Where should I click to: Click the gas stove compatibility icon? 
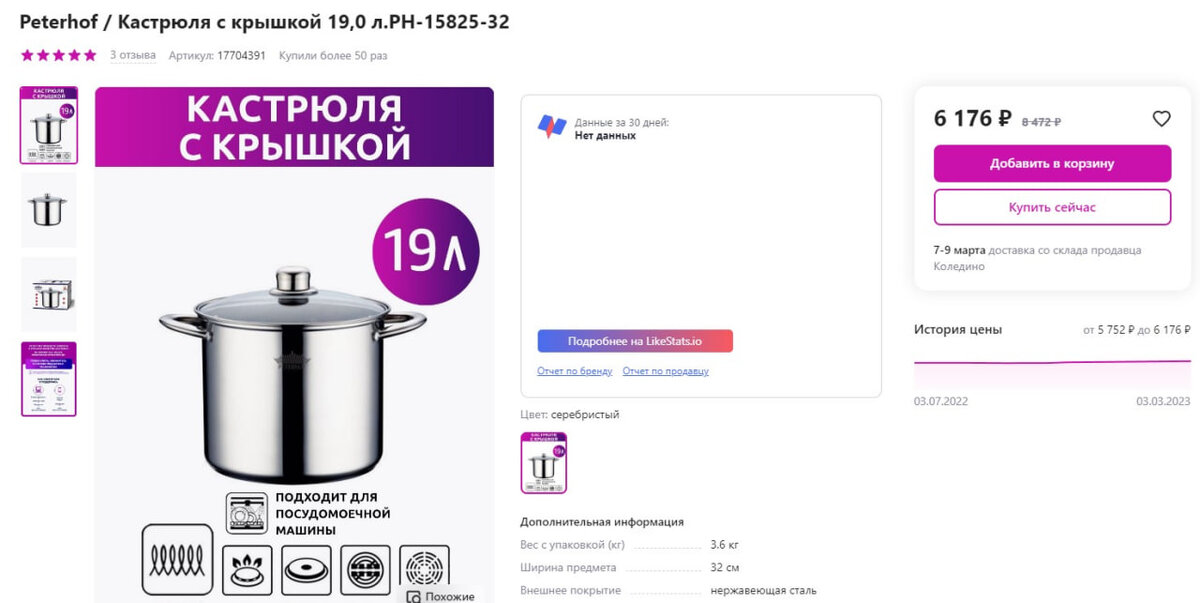(247, 571)
